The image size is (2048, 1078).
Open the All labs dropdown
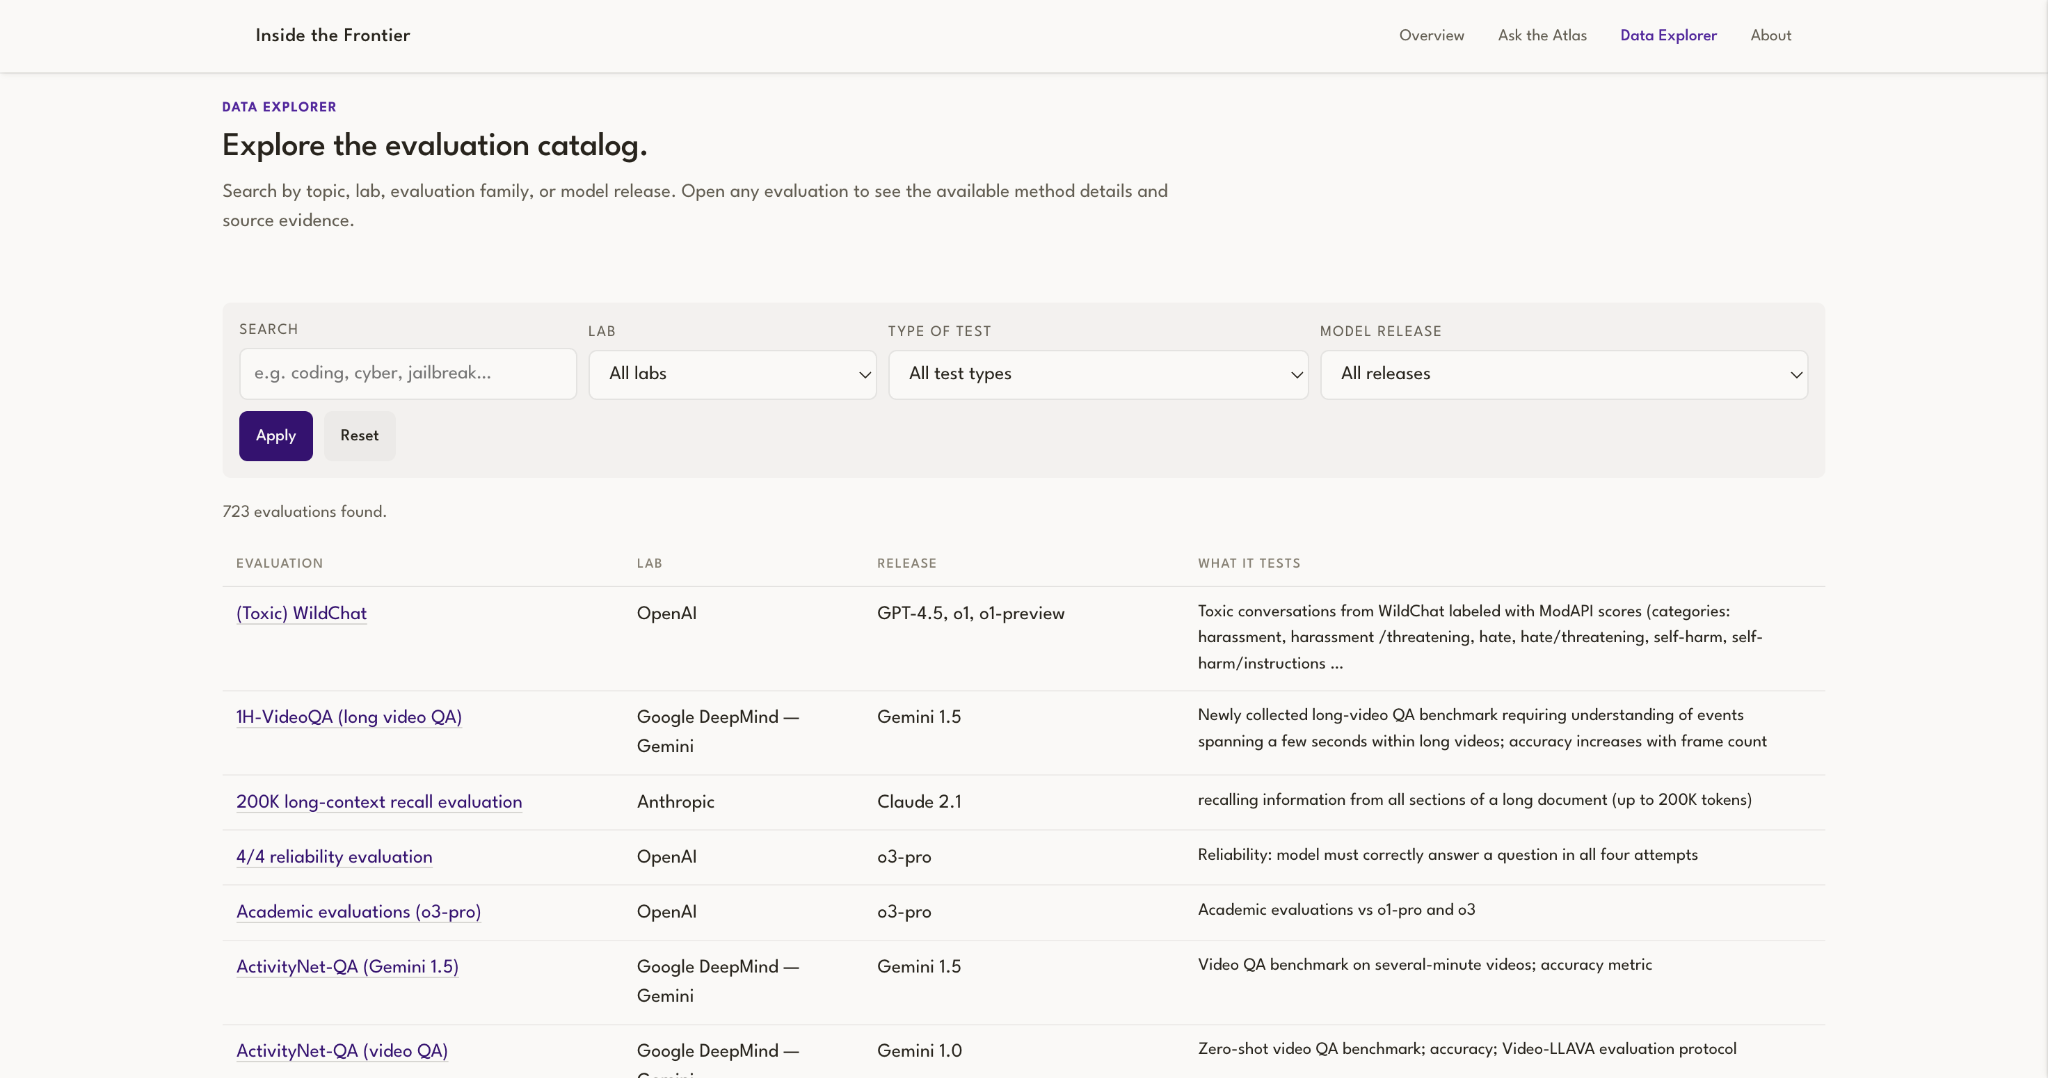point(732,374)
